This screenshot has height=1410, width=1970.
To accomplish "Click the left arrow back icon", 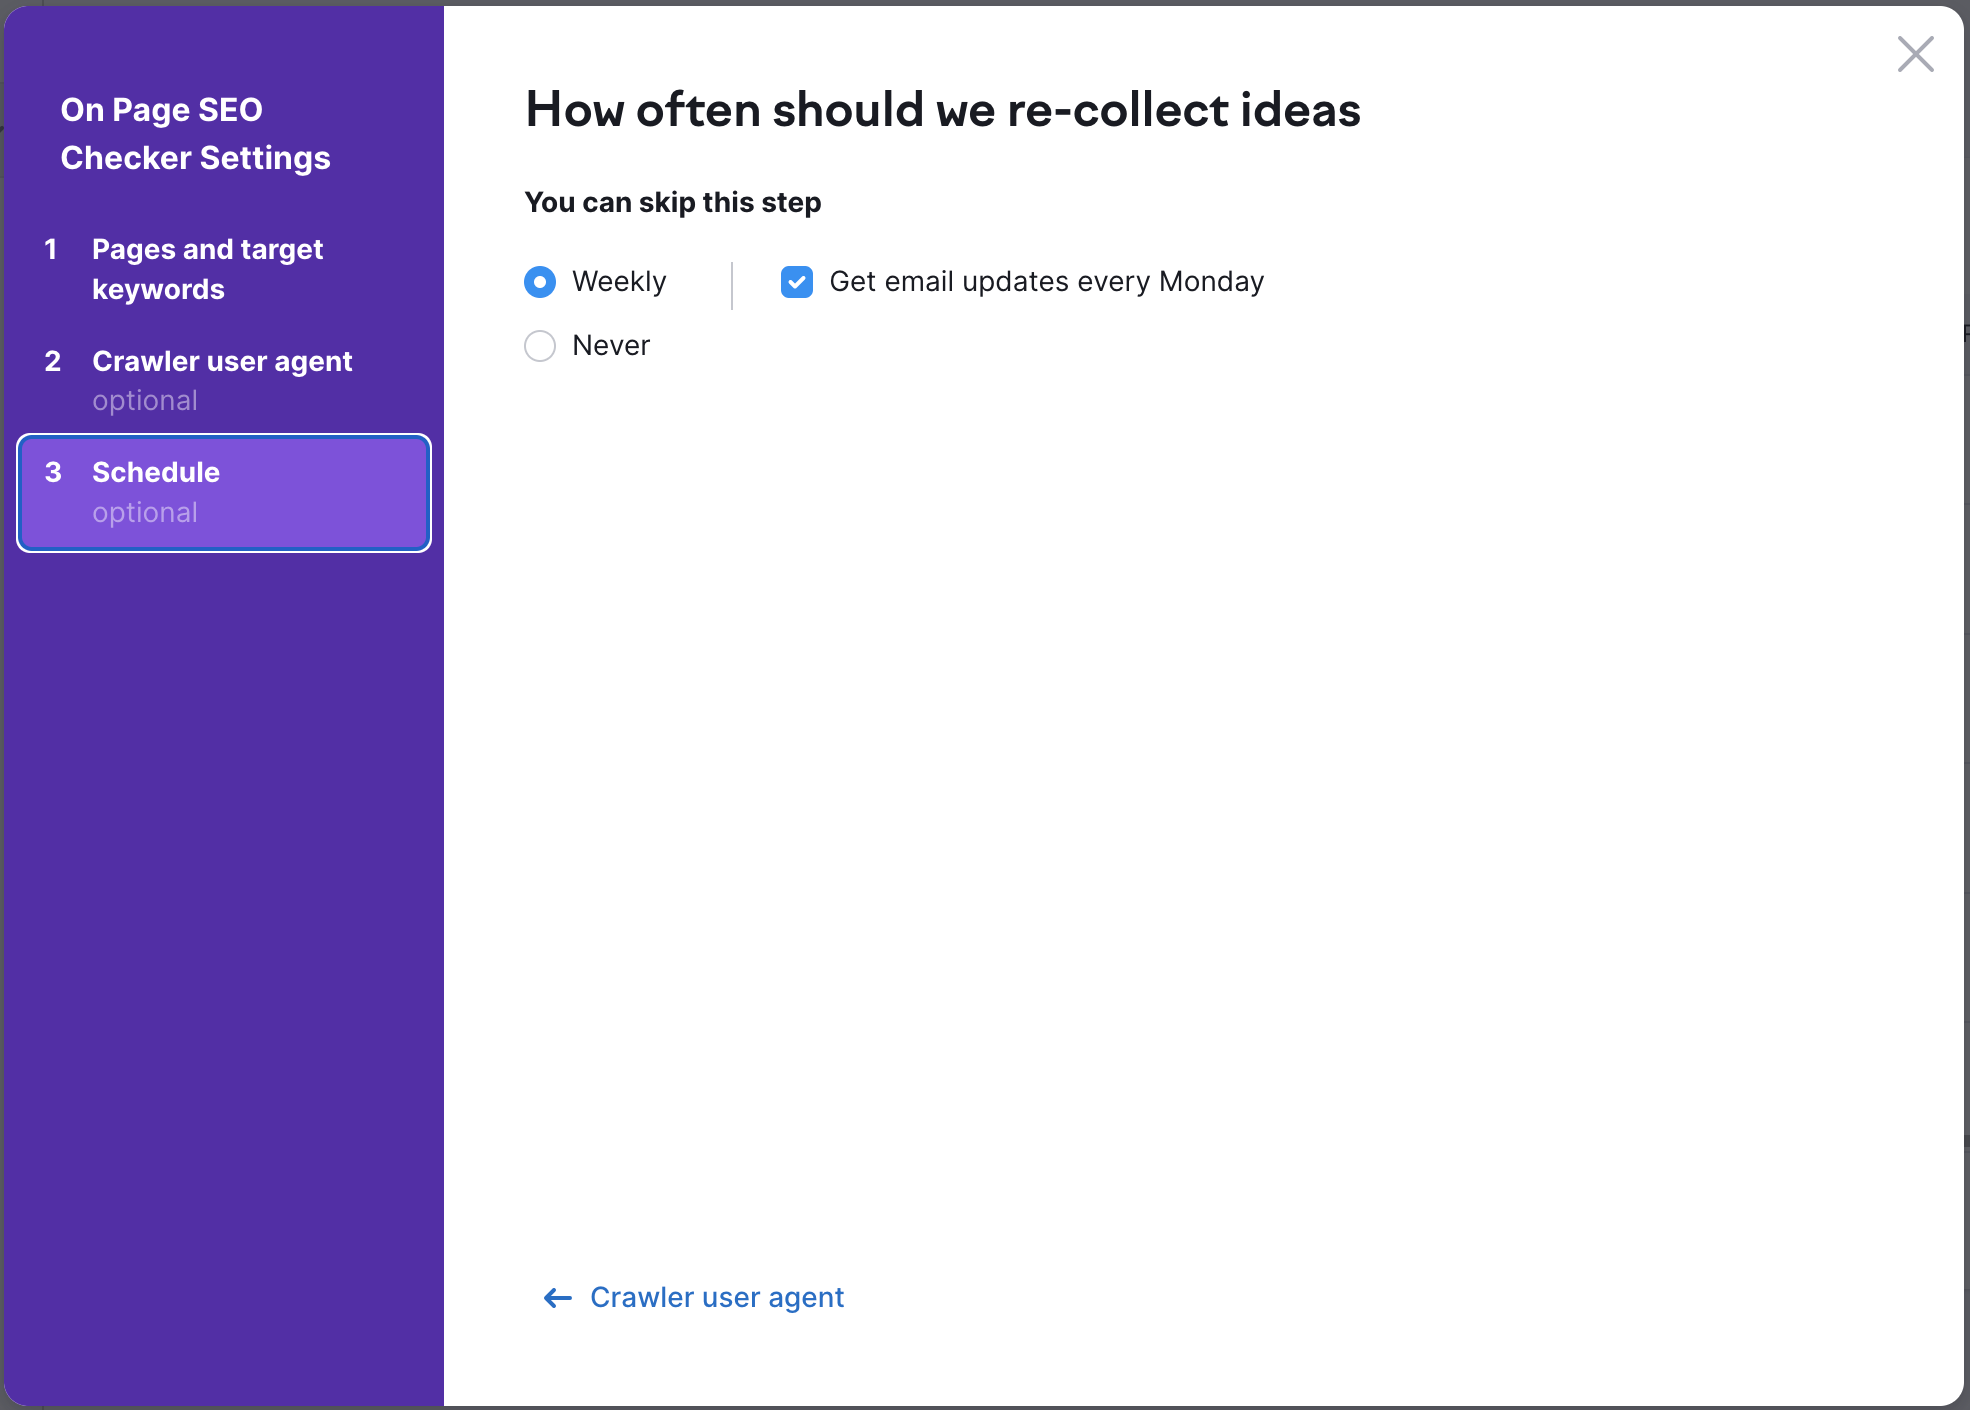I will point(557,1298).
